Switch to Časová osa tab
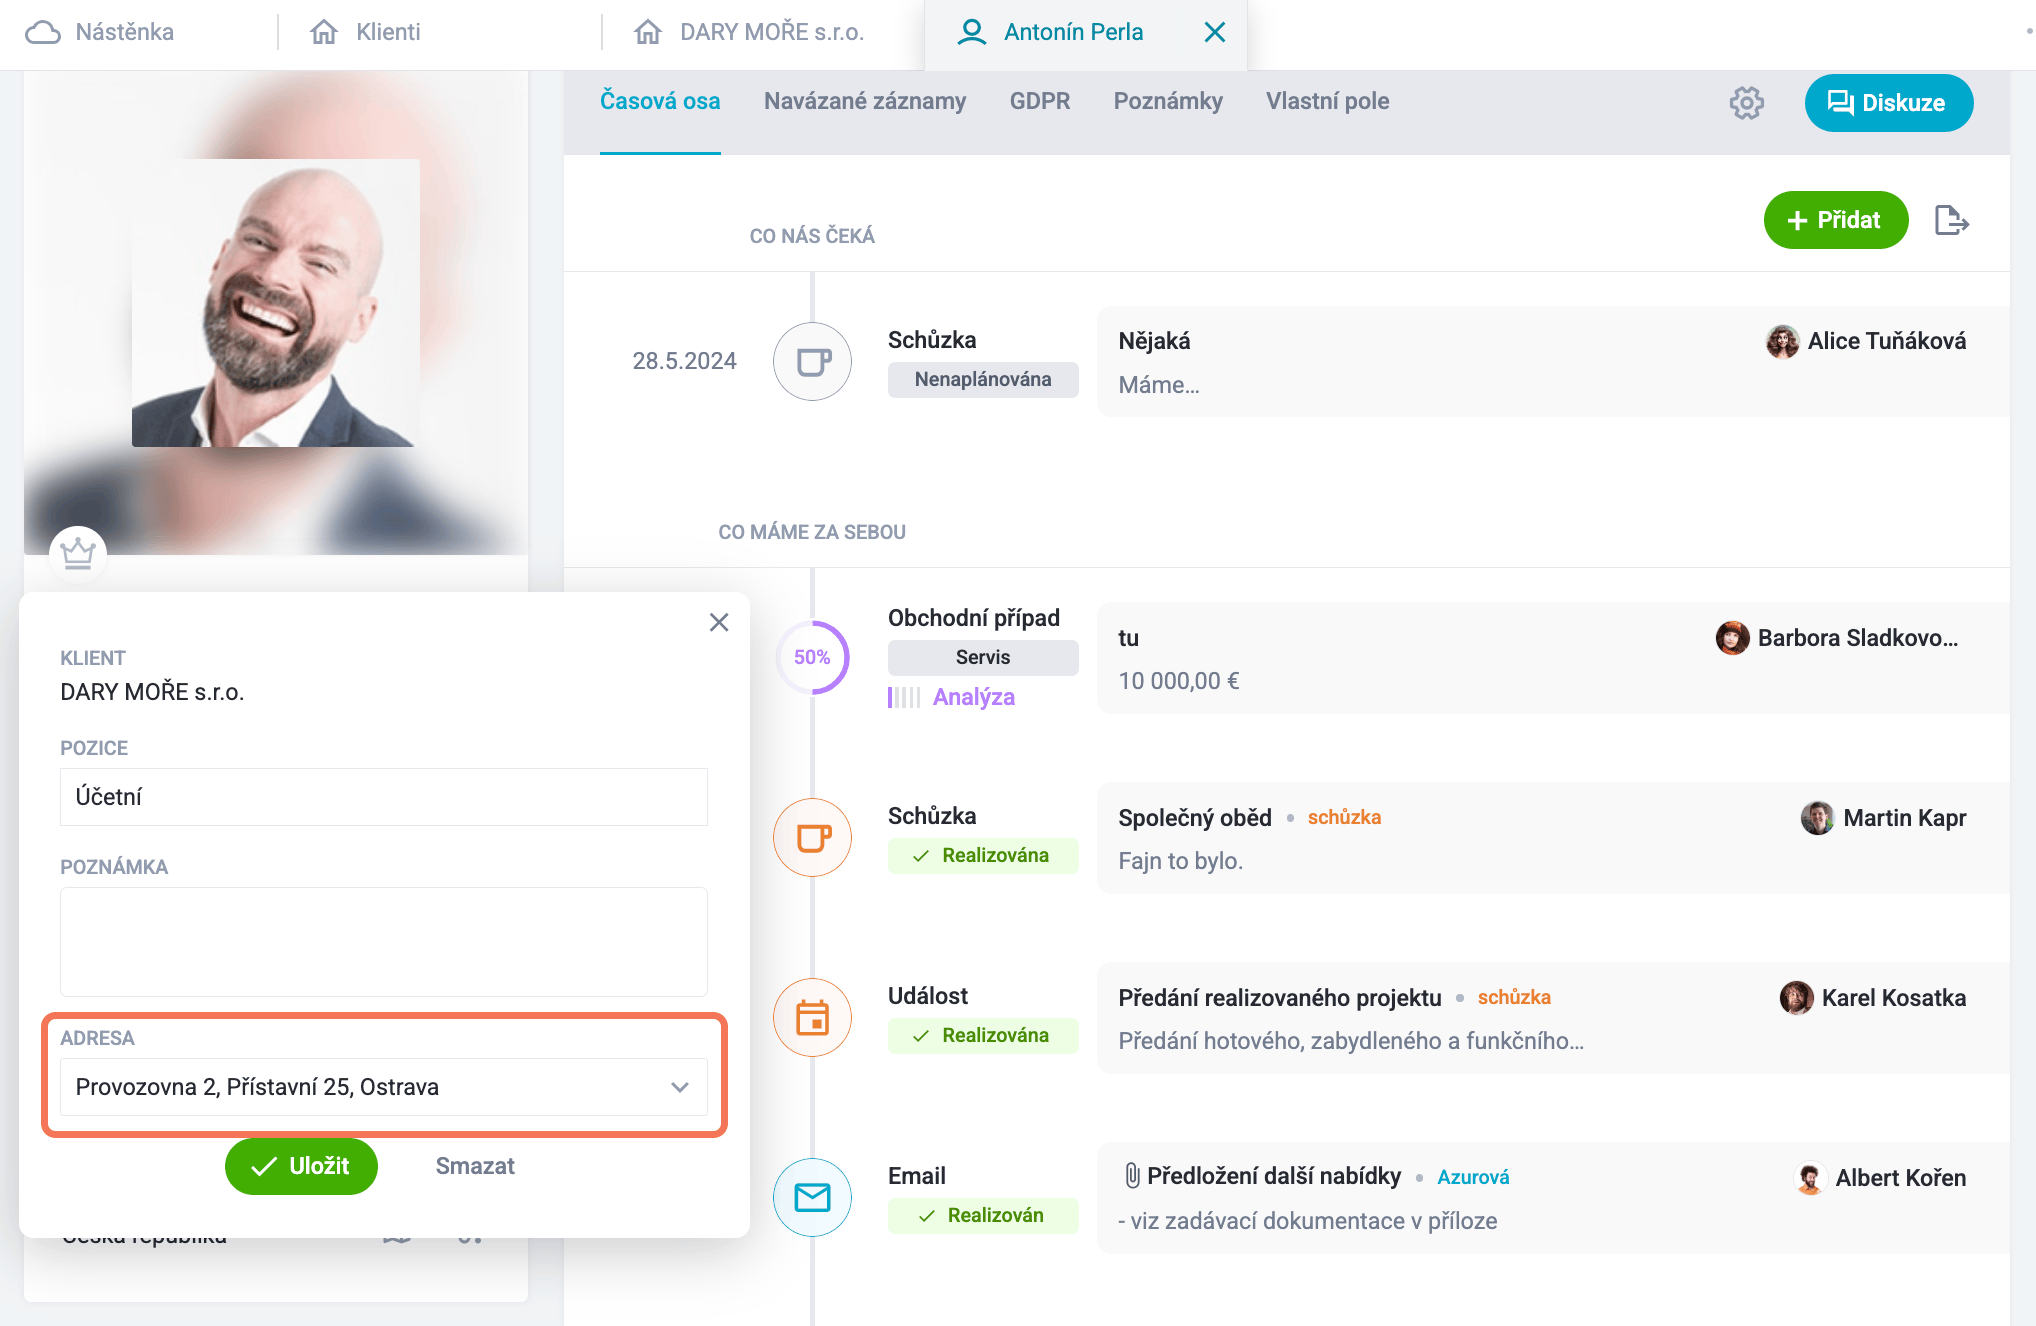 coord(660,101)
